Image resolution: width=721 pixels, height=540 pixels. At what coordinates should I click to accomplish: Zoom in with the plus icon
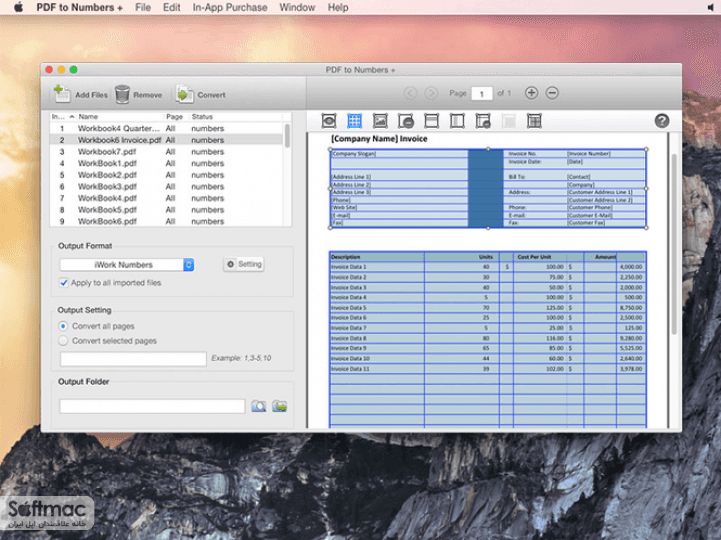click(531, 93)
